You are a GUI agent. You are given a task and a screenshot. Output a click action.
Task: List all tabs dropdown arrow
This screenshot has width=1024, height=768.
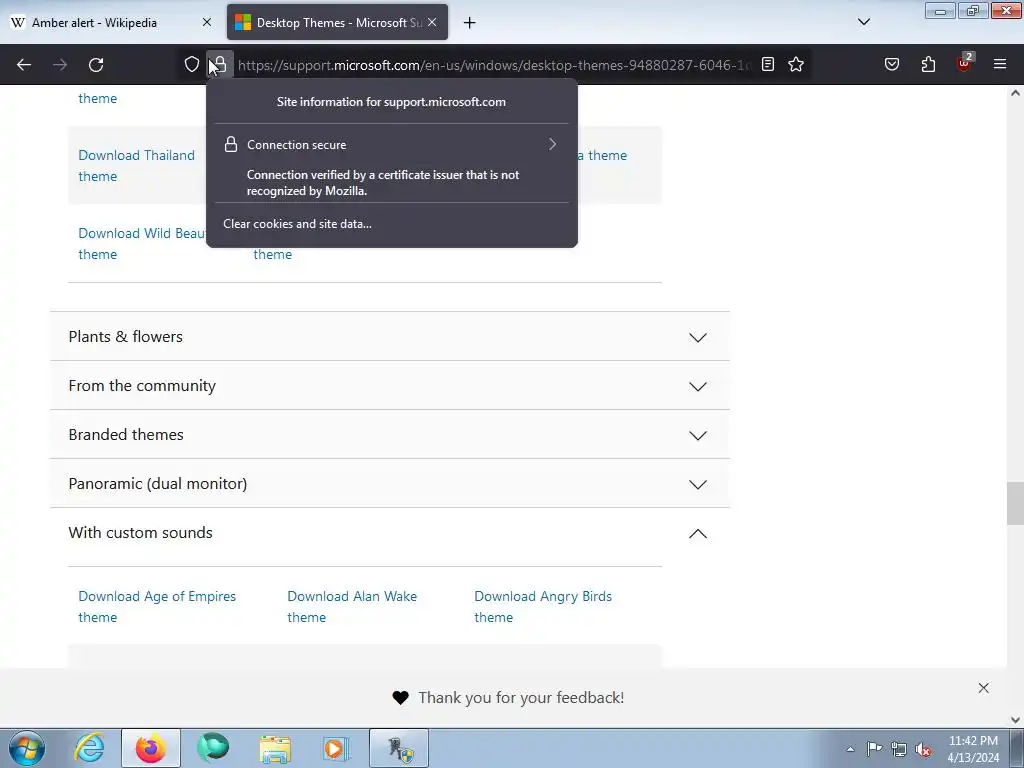[x=863, y=22]
